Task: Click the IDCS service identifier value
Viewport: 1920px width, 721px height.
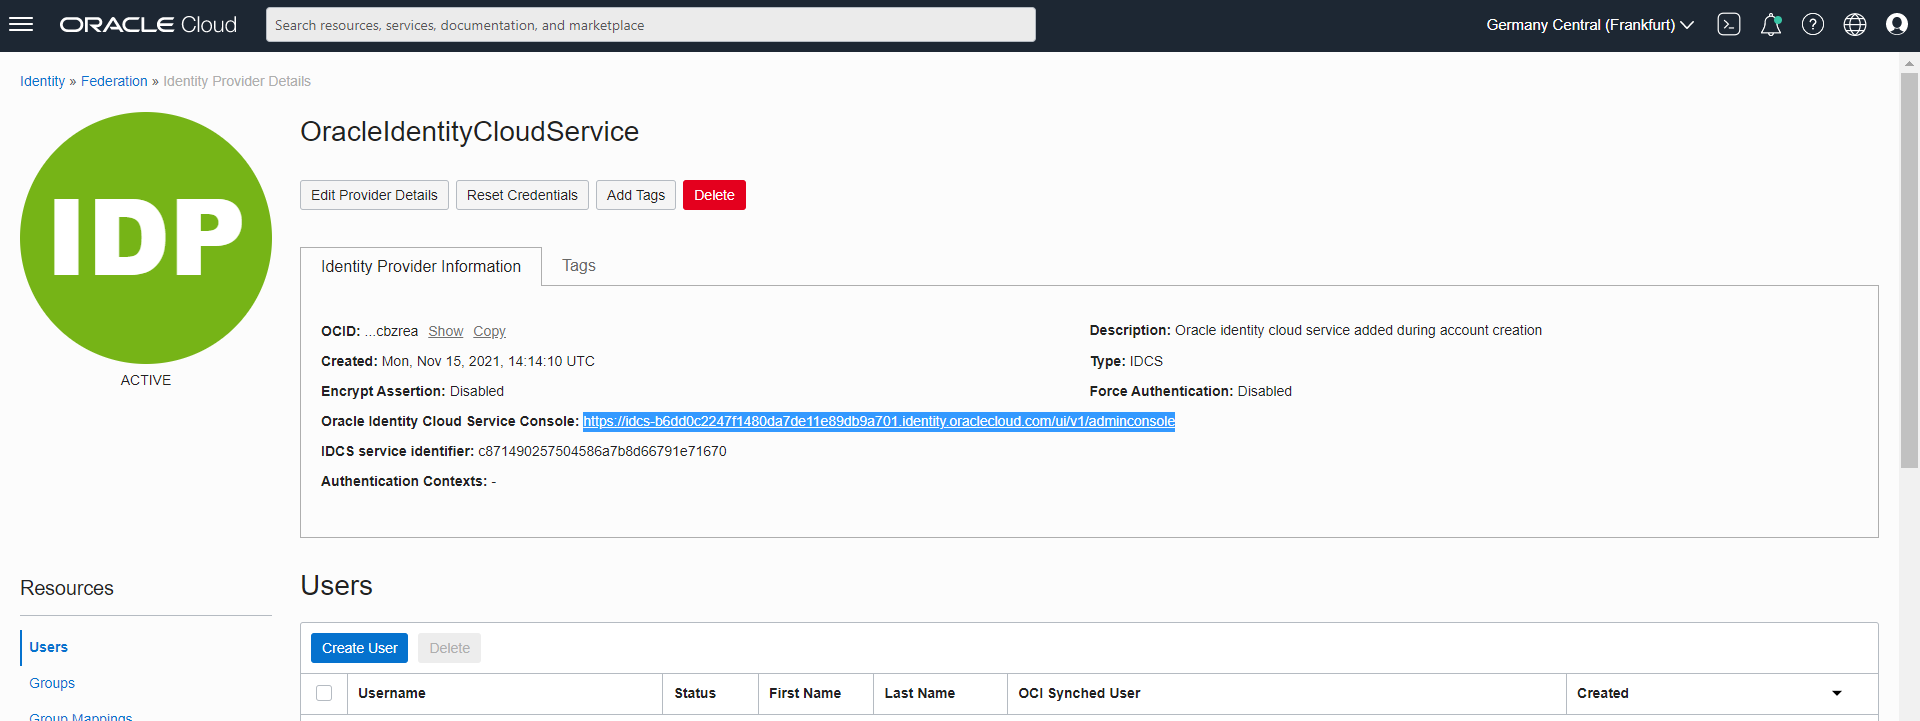Action: (602, 451)
